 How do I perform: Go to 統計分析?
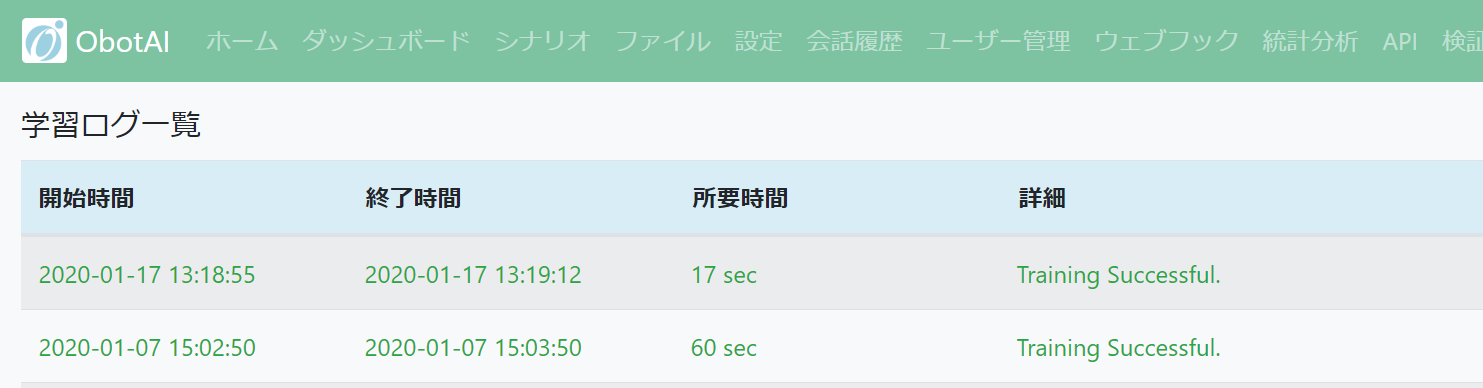coord(1310,41)
